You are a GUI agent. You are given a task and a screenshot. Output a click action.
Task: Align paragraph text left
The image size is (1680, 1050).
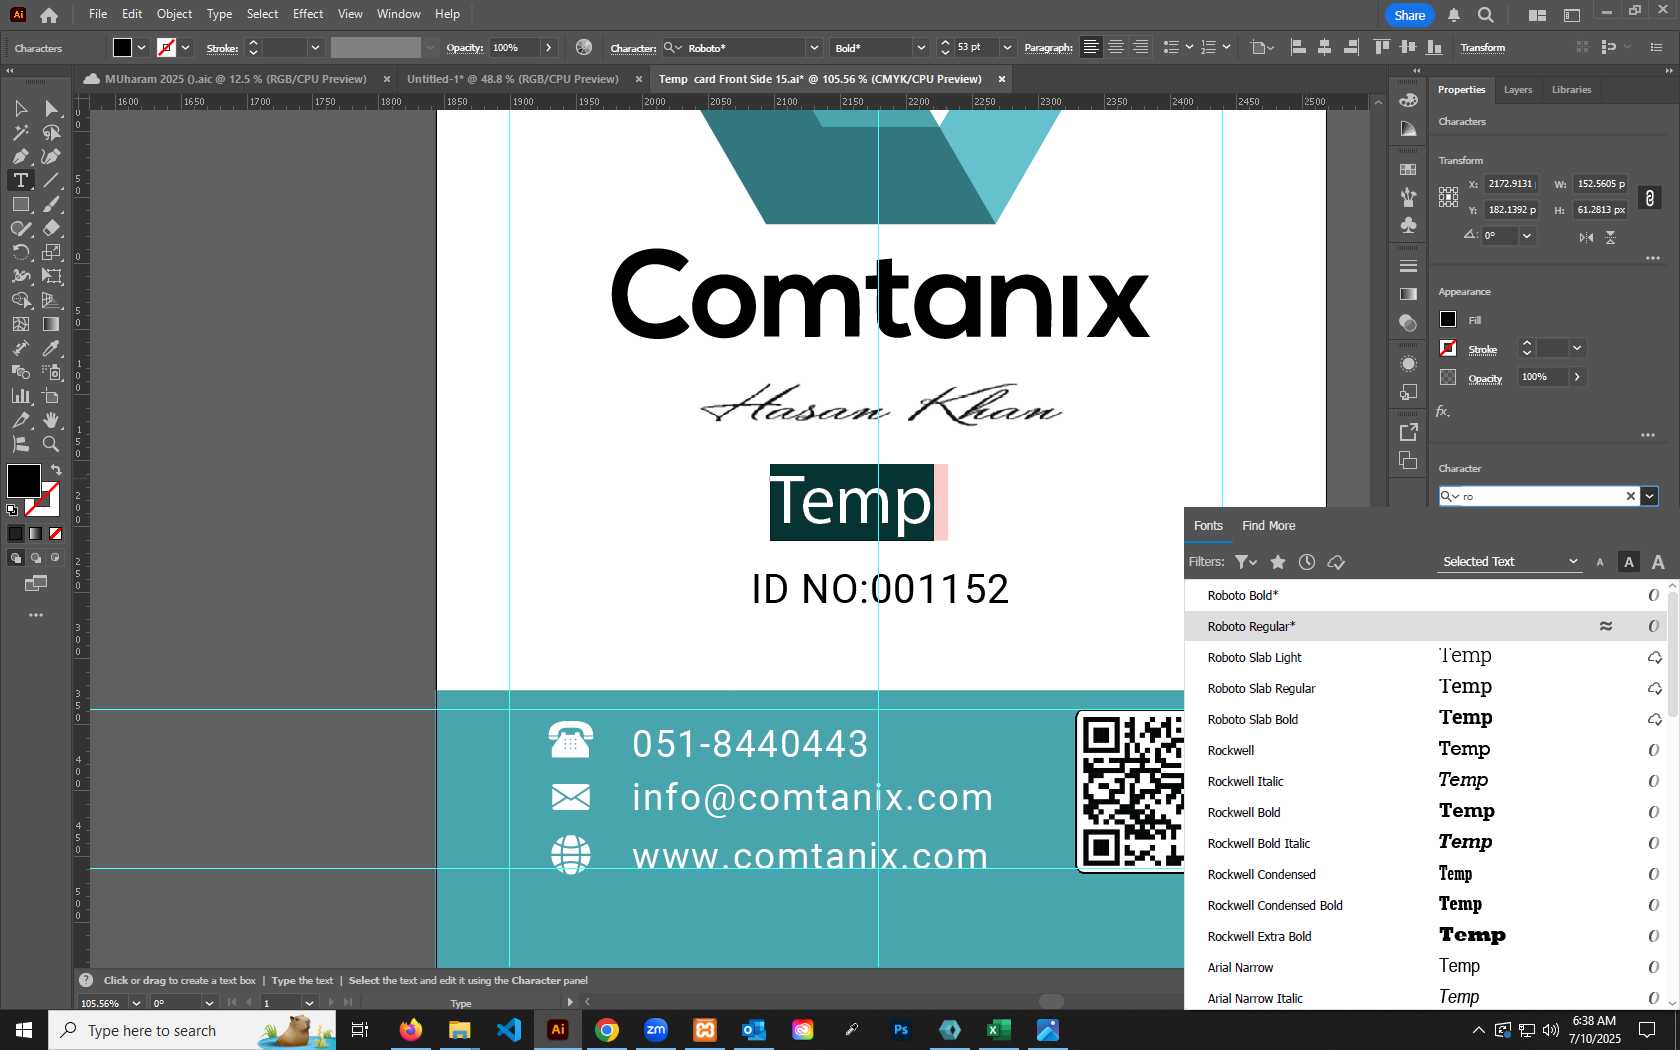coord(1091,47)
